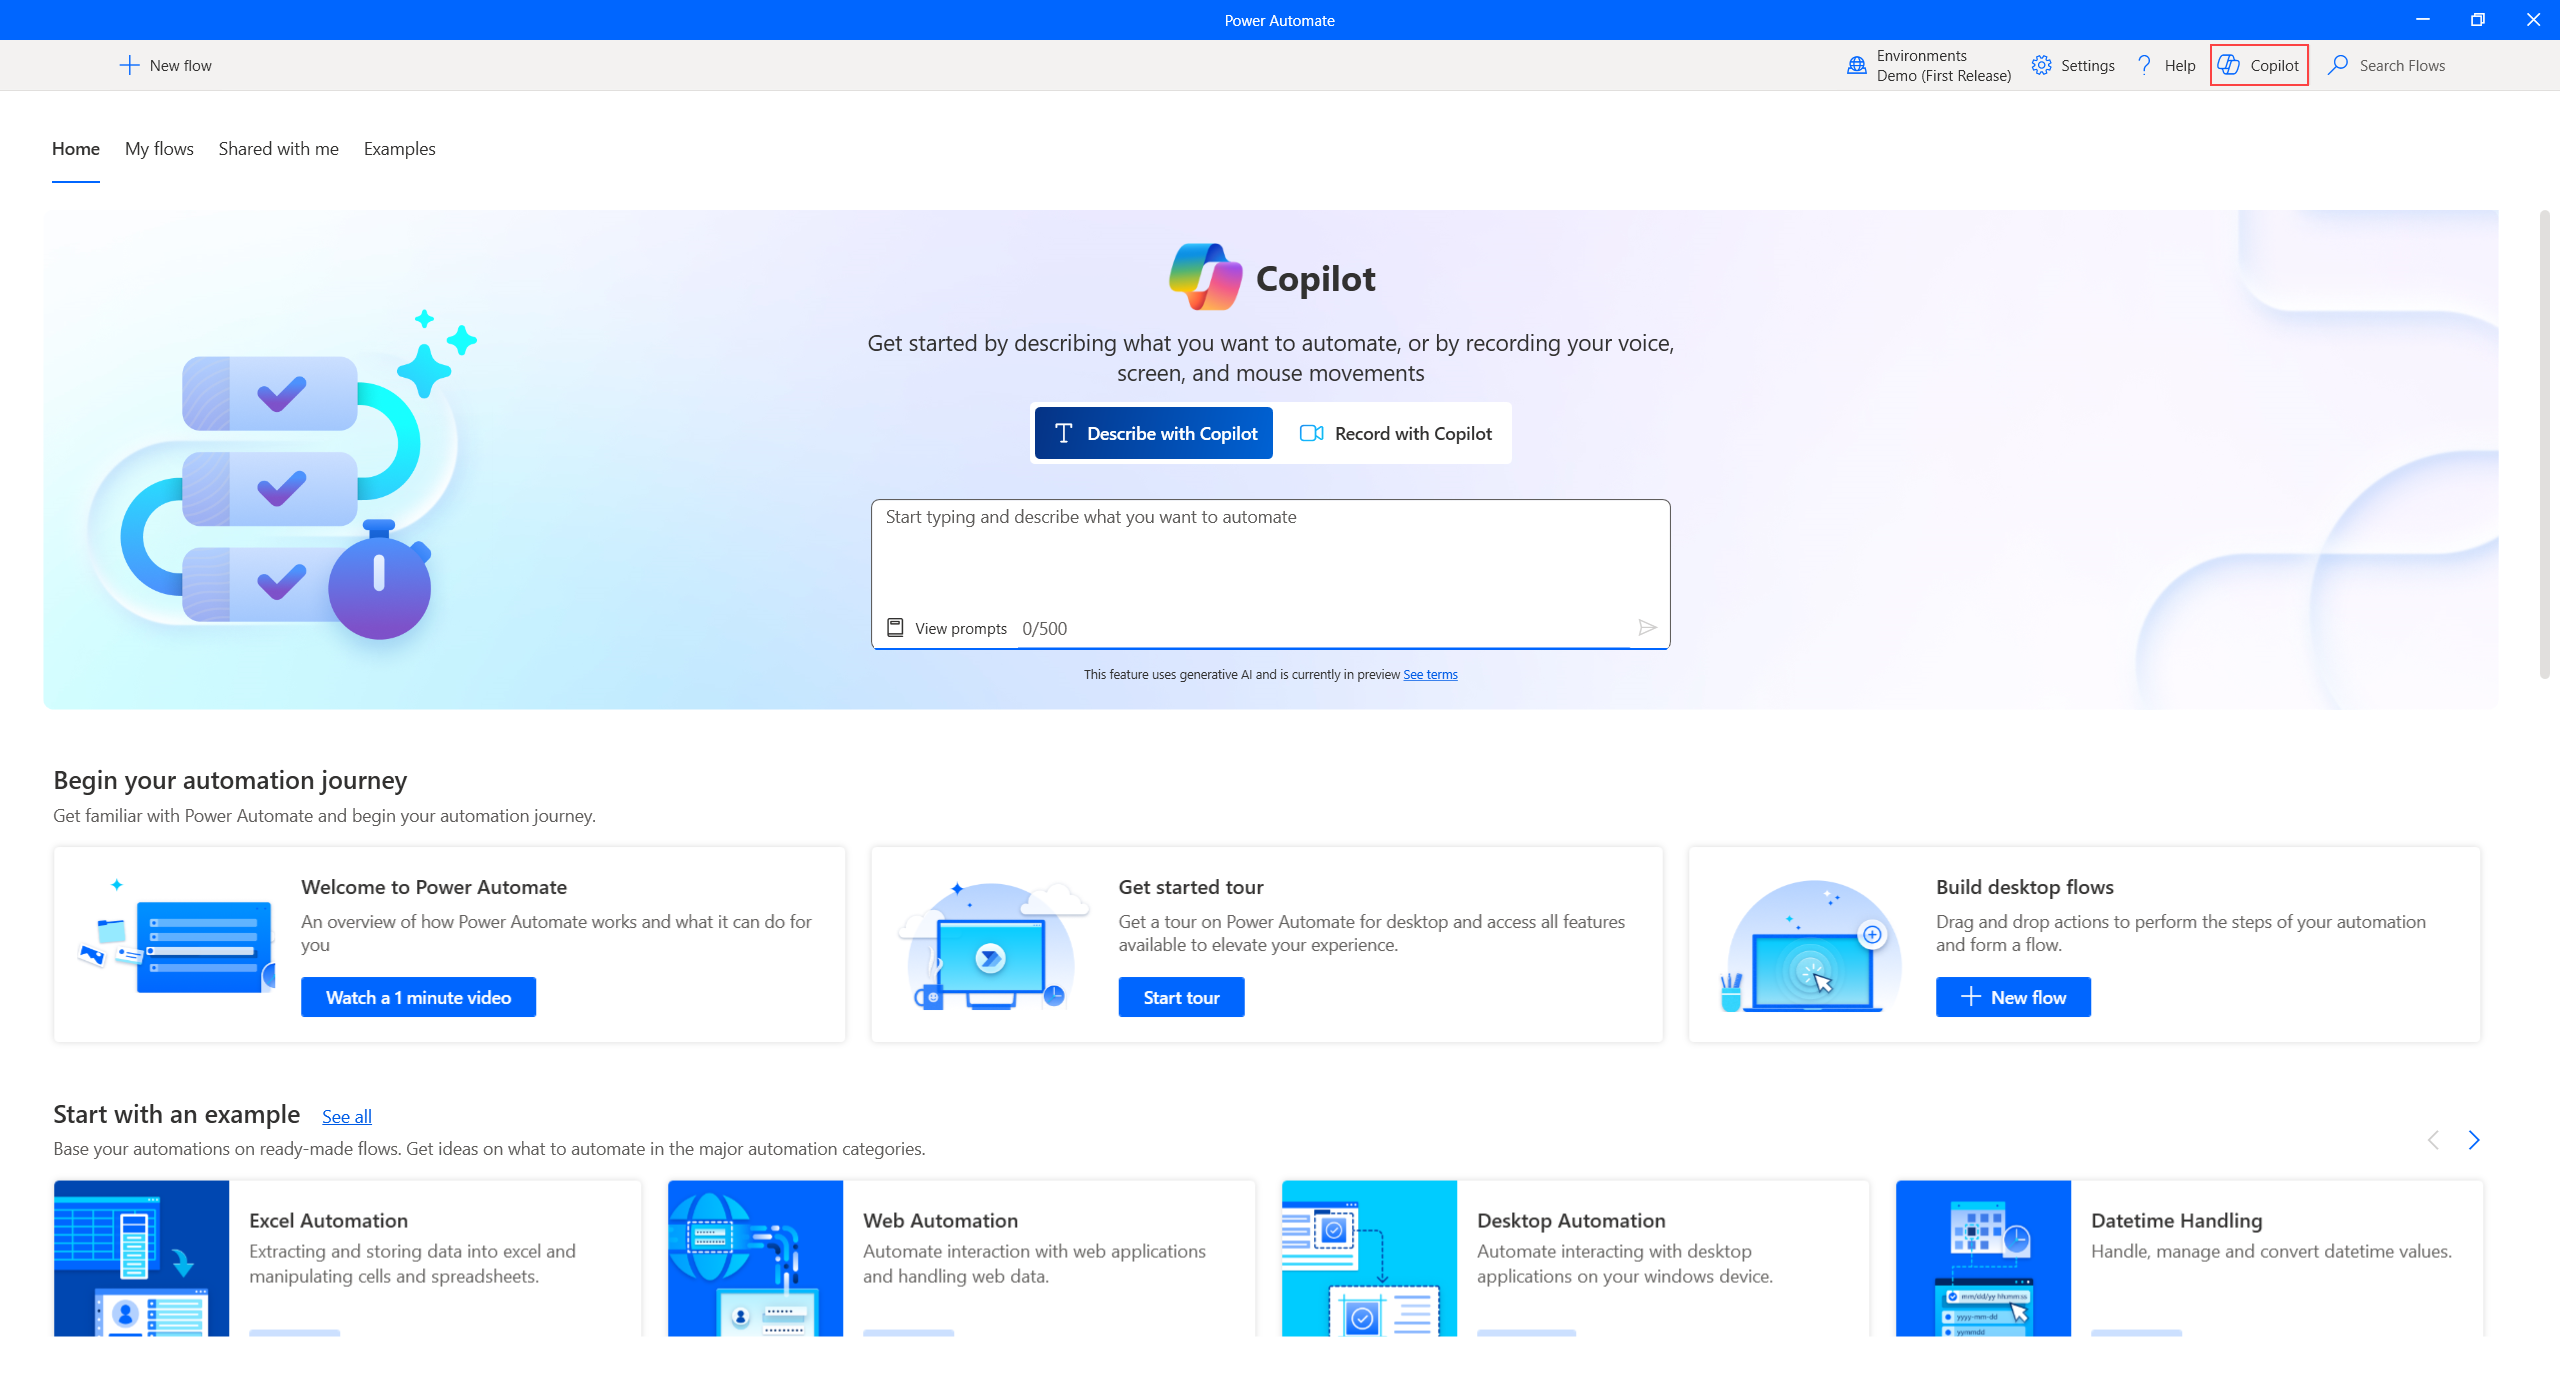
Task: Switch to the My flows tab
Action: (x=158, y=148)
